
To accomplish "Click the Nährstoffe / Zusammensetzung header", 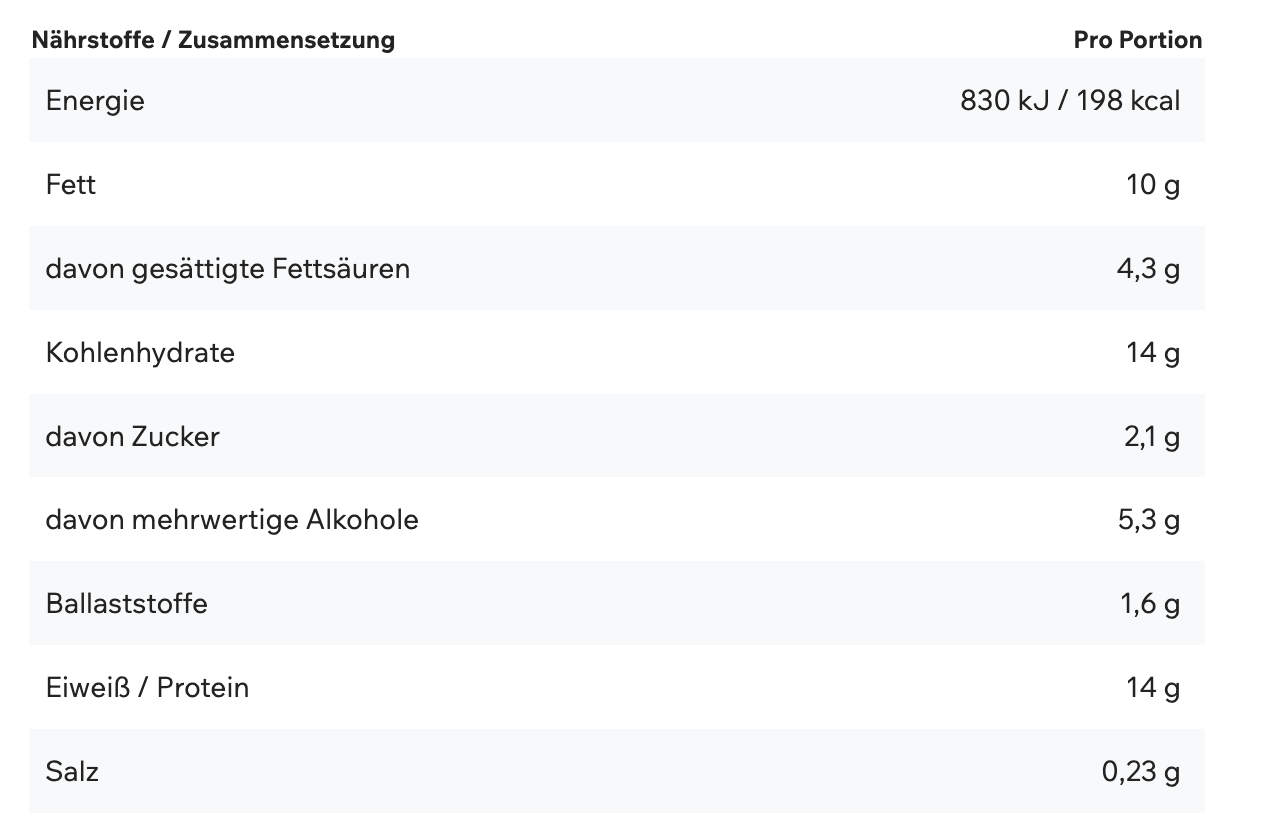I will point(213,40).
